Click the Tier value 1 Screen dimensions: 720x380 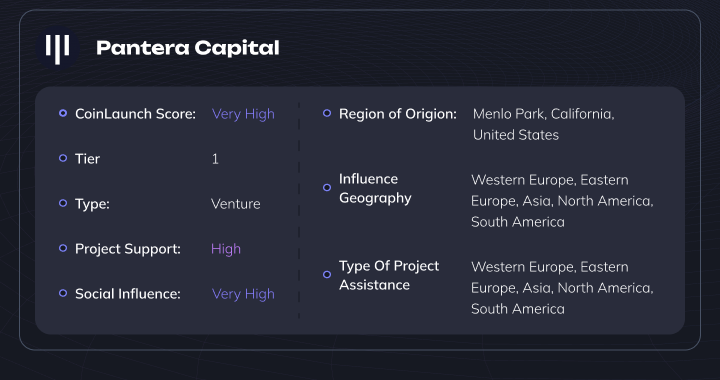(215, 159)
